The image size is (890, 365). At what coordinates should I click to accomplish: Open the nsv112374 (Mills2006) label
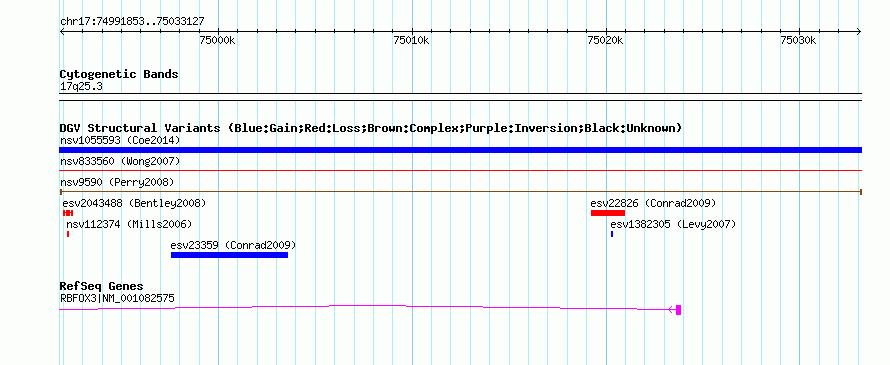pos(129,224)
